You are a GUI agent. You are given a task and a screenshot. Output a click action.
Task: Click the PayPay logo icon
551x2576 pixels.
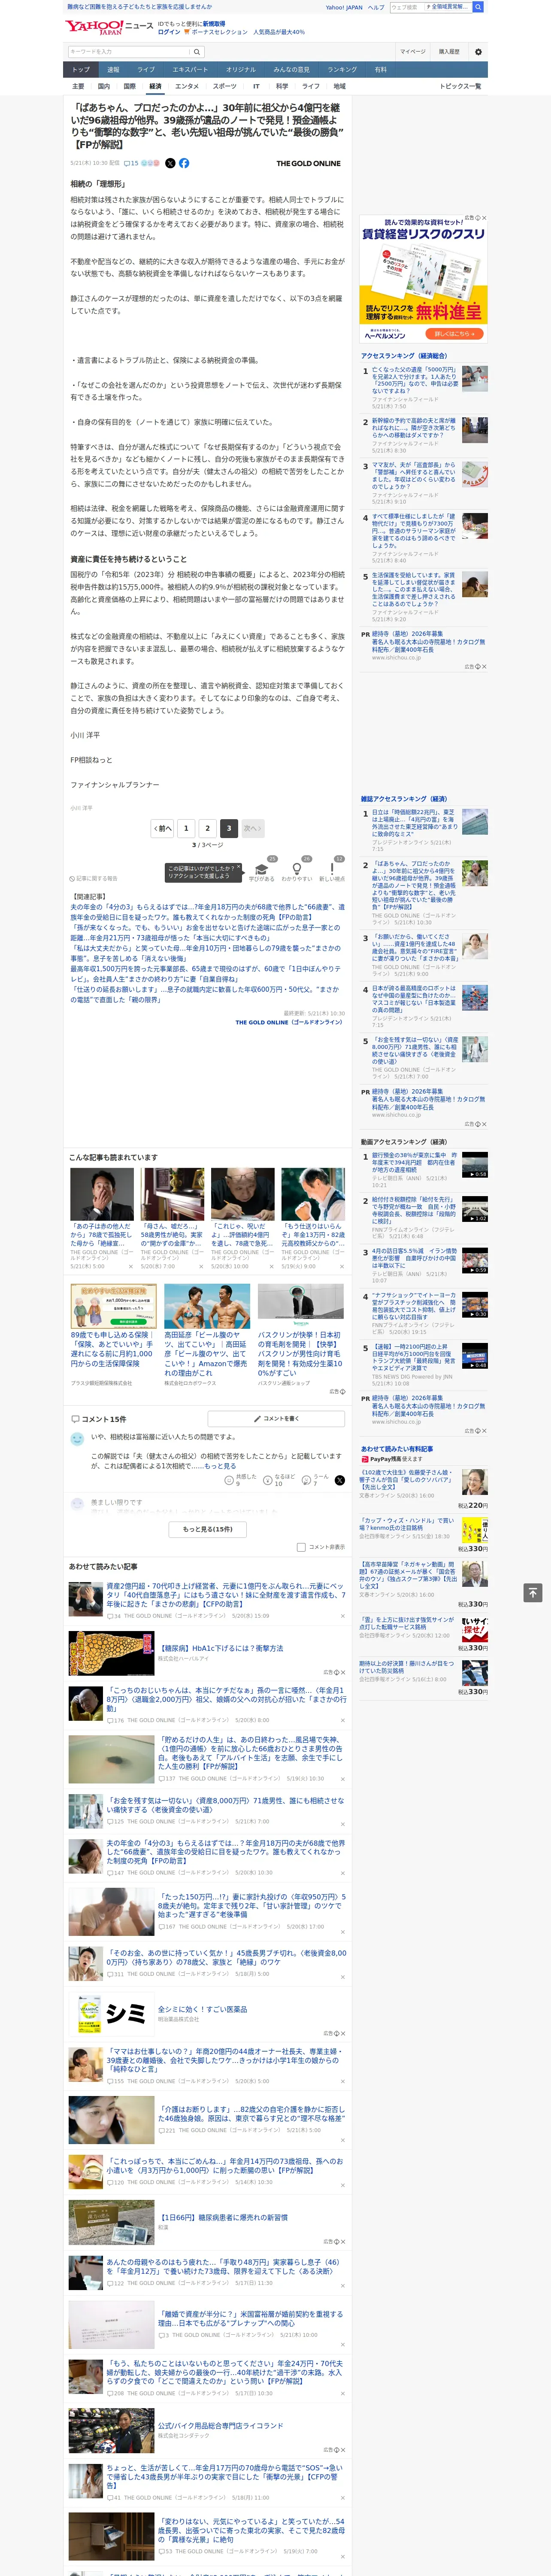pyautogui.click(x=365, y=1459)
